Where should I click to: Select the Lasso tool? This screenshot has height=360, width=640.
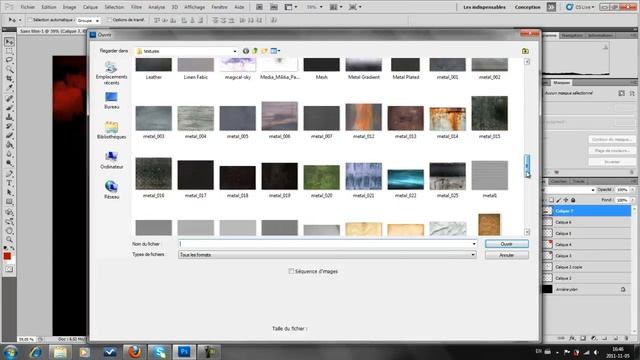point(9,60)
